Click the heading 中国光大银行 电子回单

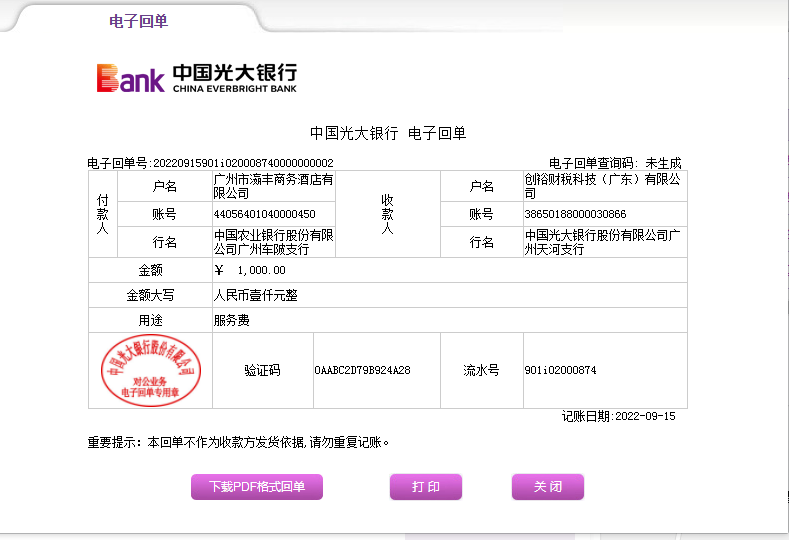388,133
